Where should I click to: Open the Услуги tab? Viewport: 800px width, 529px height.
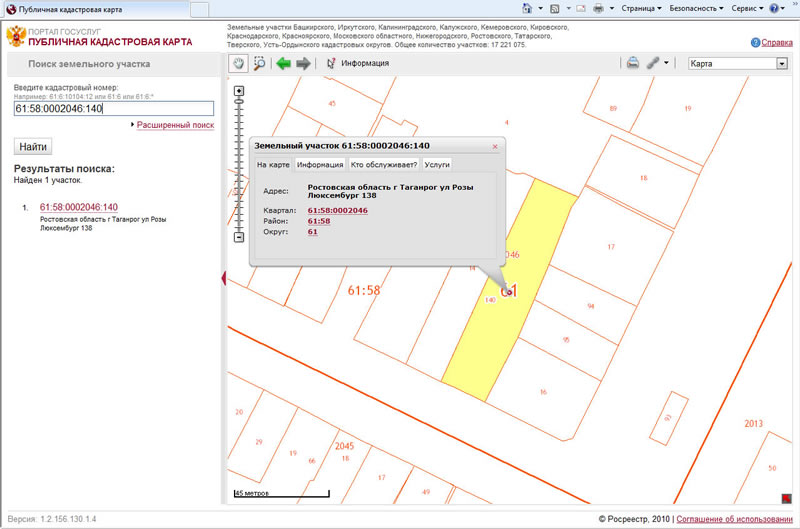(437, 165)
